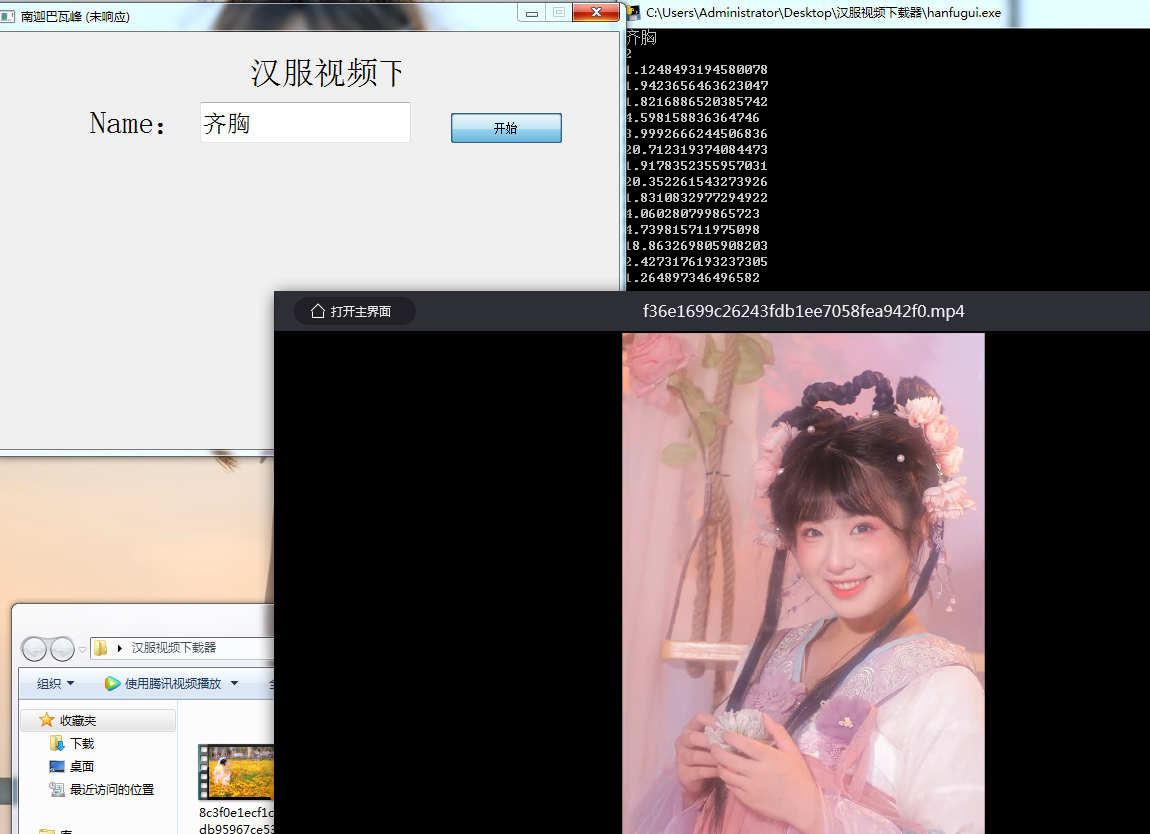Click the video title f36e1699c26243fdb1ee7058fea942f0.mp4
Screen dimensions: 1150x834
(803, 311)
